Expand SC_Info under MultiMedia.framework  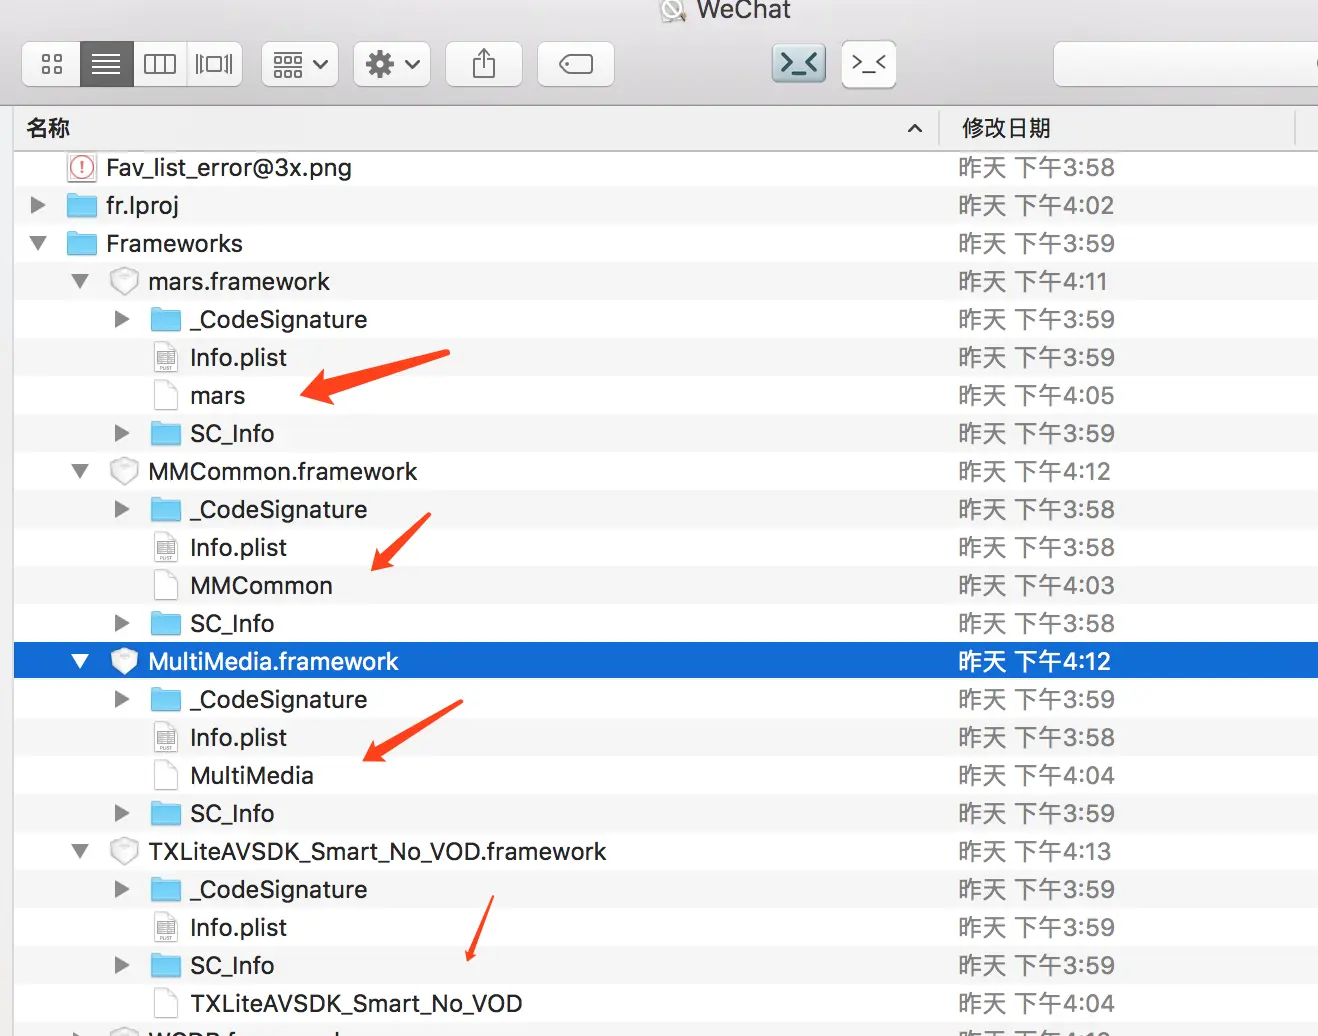121,813
